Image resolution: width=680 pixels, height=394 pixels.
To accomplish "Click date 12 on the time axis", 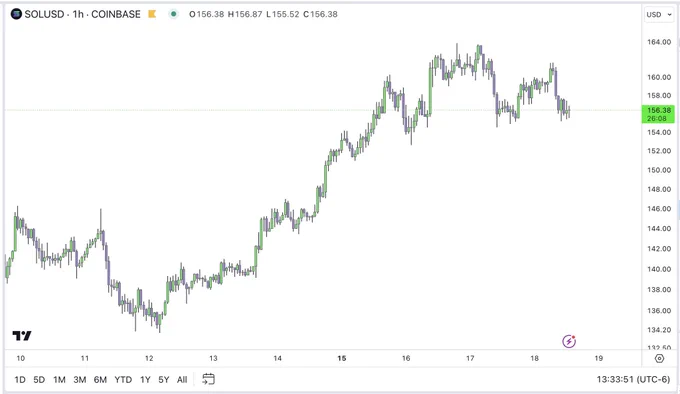I will 149,358.
